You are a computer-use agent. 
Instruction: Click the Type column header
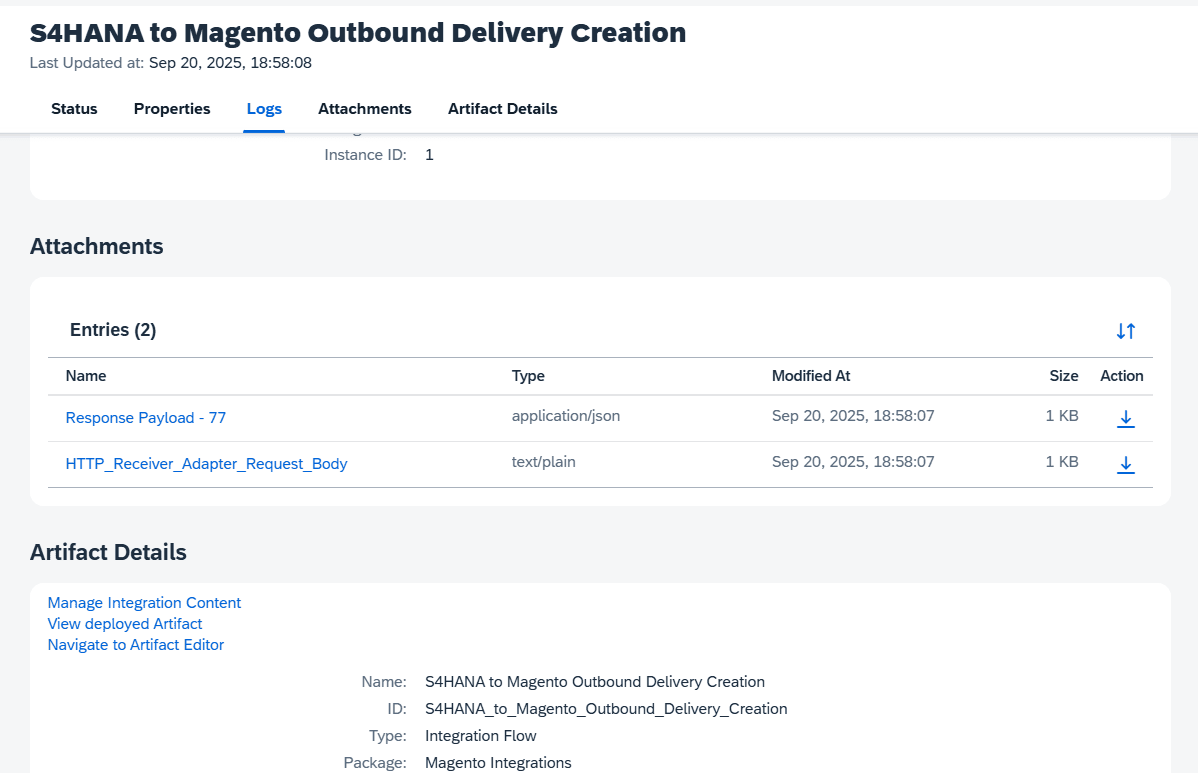(x=528, y=376)
